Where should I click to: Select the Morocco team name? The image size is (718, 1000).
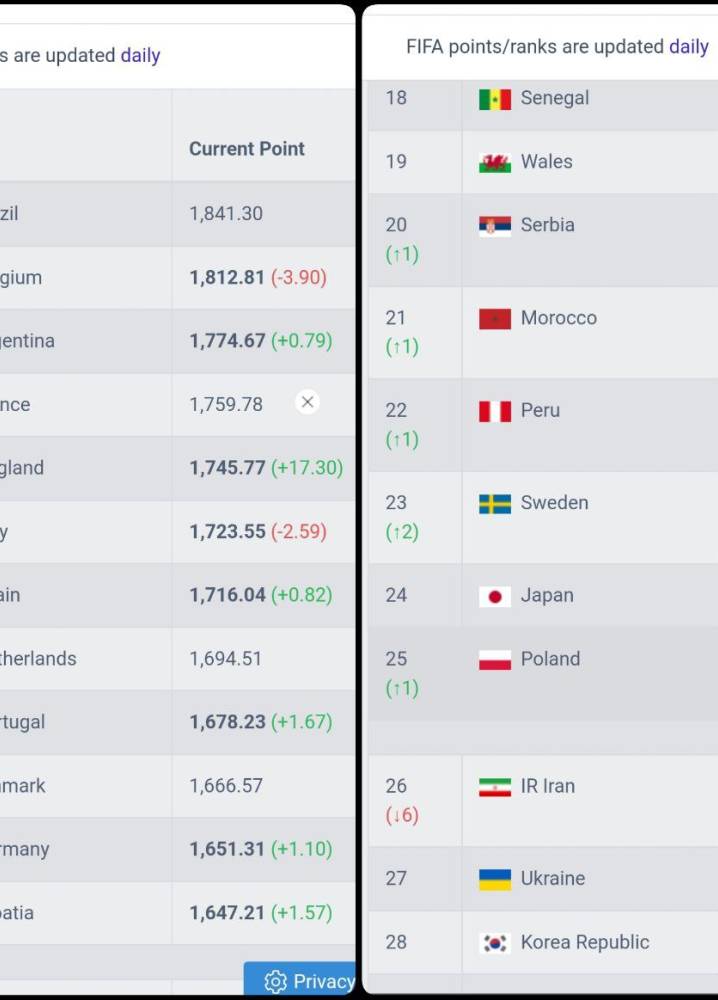click(x=559, y=318)
